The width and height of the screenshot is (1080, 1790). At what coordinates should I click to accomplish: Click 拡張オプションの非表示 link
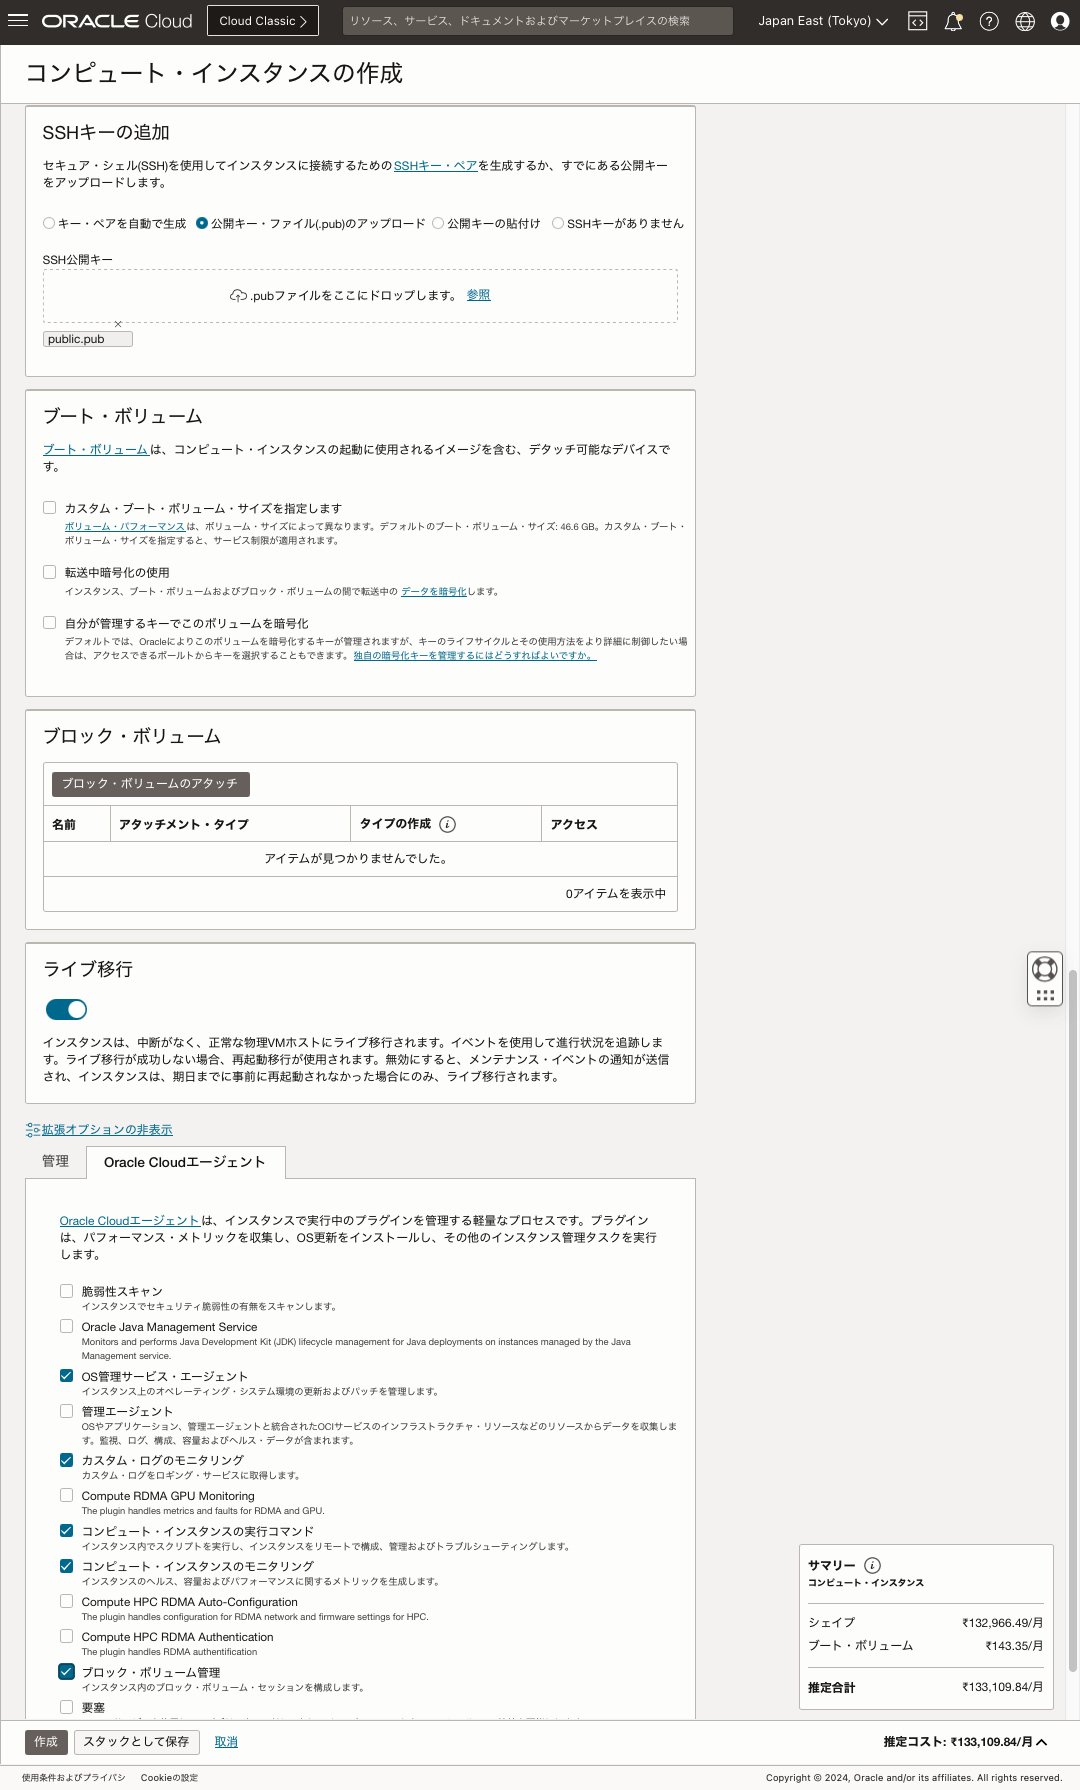click(107, 1130)
